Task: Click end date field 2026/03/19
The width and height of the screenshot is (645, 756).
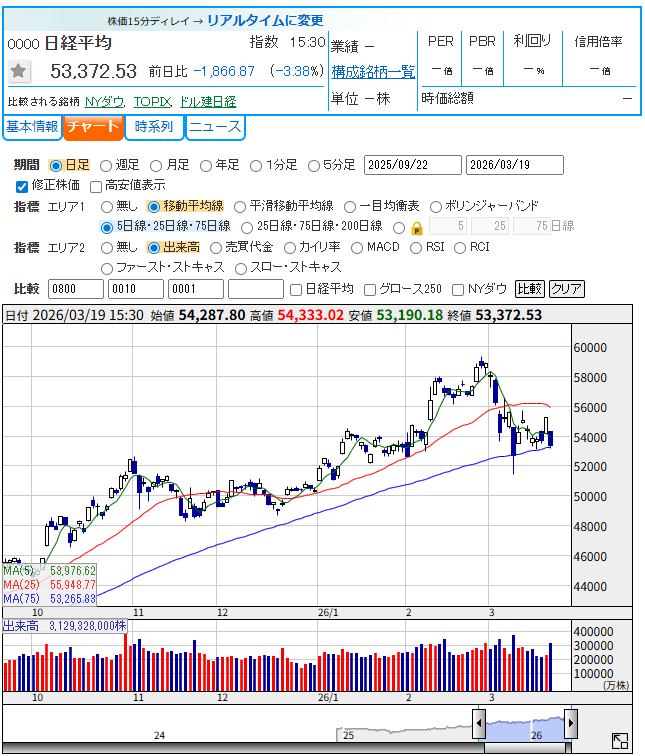Action: click(x=515, y=165)
